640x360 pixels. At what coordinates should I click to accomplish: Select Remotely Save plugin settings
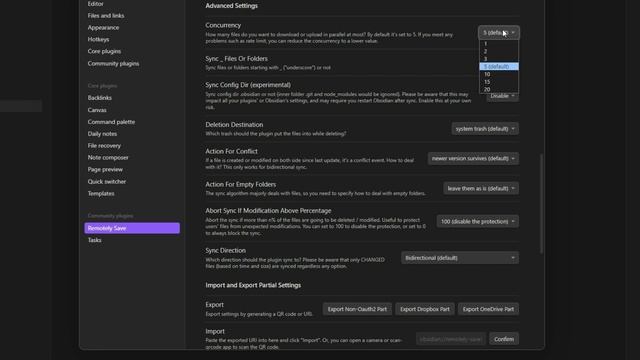tap(132, 228)
